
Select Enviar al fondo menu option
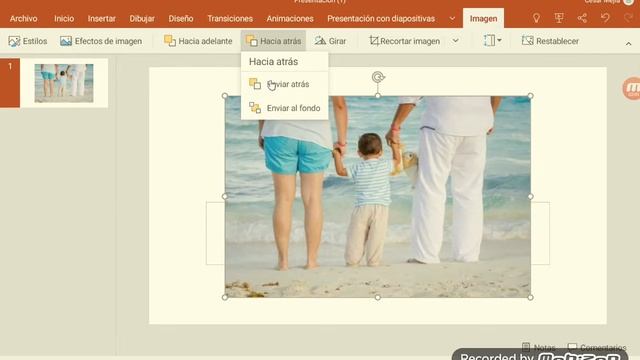284,108
